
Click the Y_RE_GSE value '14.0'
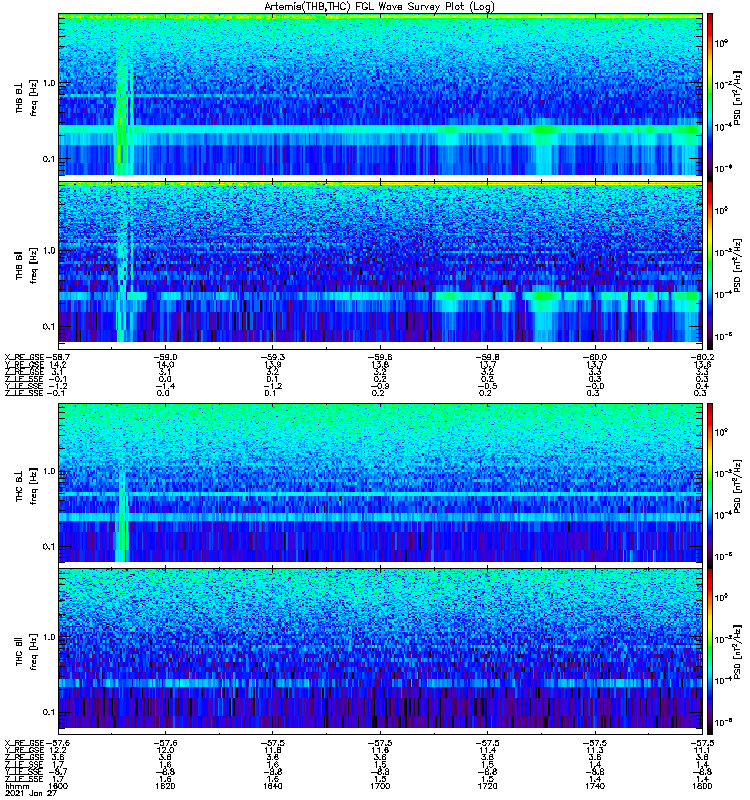(x=165, y=365)
